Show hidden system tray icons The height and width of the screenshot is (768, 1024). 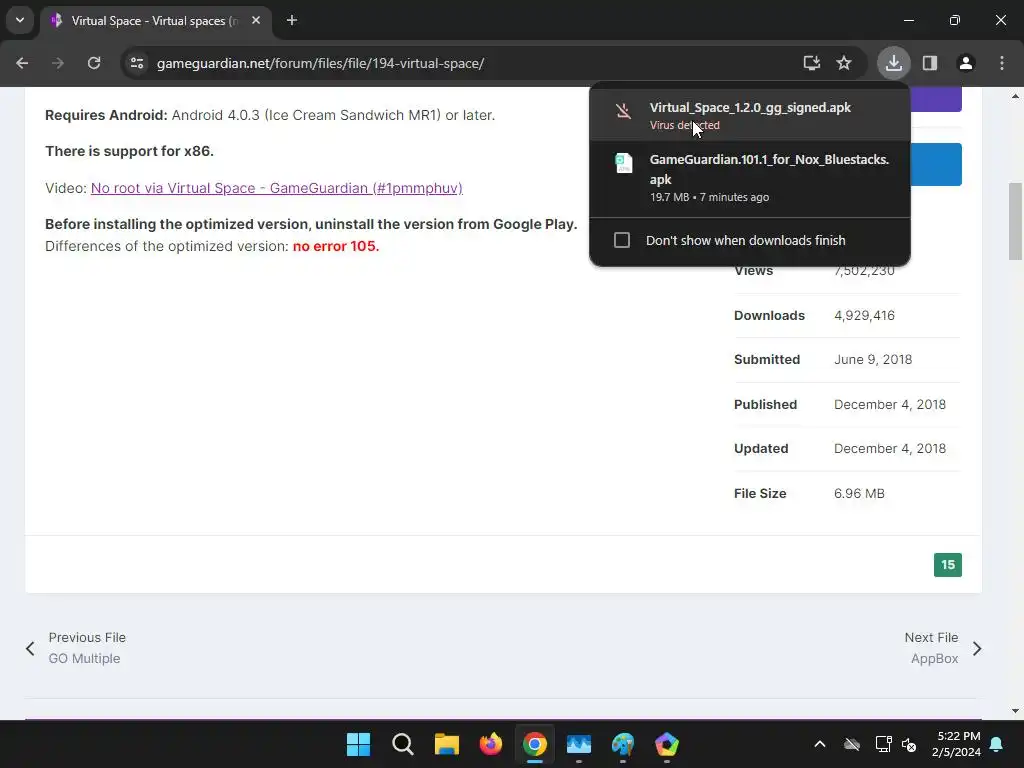(x=820, y=744)
